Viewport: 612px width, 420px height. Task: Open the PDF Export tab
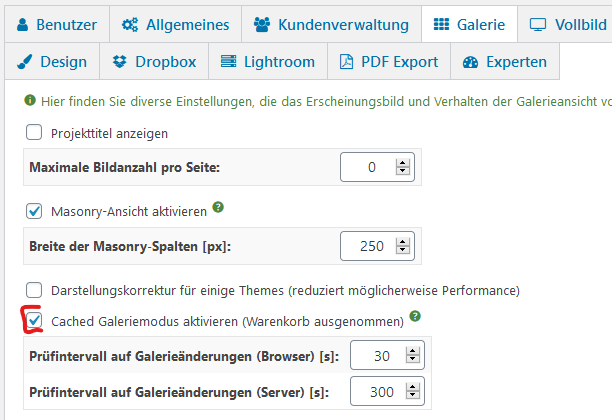(389, 62)
